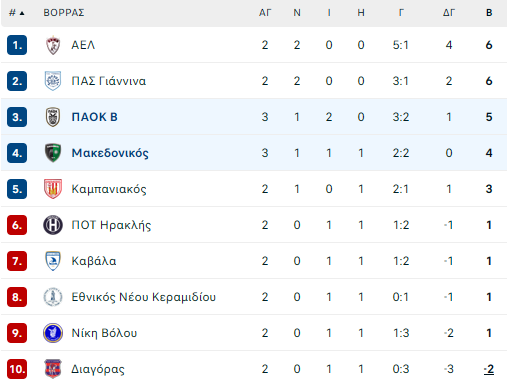Viewport: 507px width, 384px height.
Task: Open the Καβάλα club shield icon
Action: [x=53, y=261]
